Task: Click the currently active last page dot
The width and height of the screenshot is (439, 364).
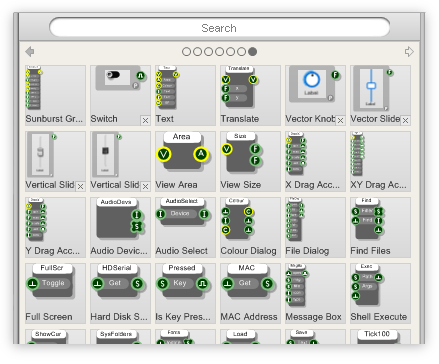Action: point(252,52)
